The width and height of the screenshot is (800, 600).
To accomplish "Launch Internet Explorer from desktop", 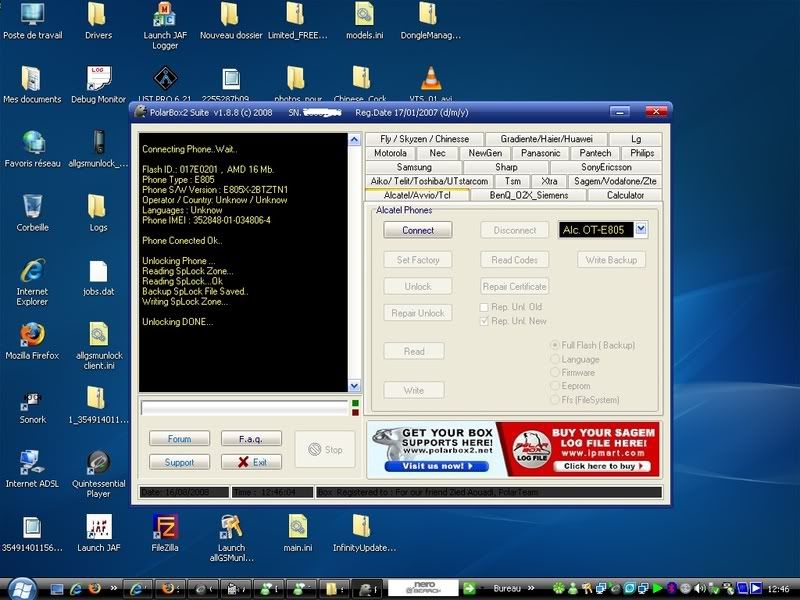I will [32, 282].
